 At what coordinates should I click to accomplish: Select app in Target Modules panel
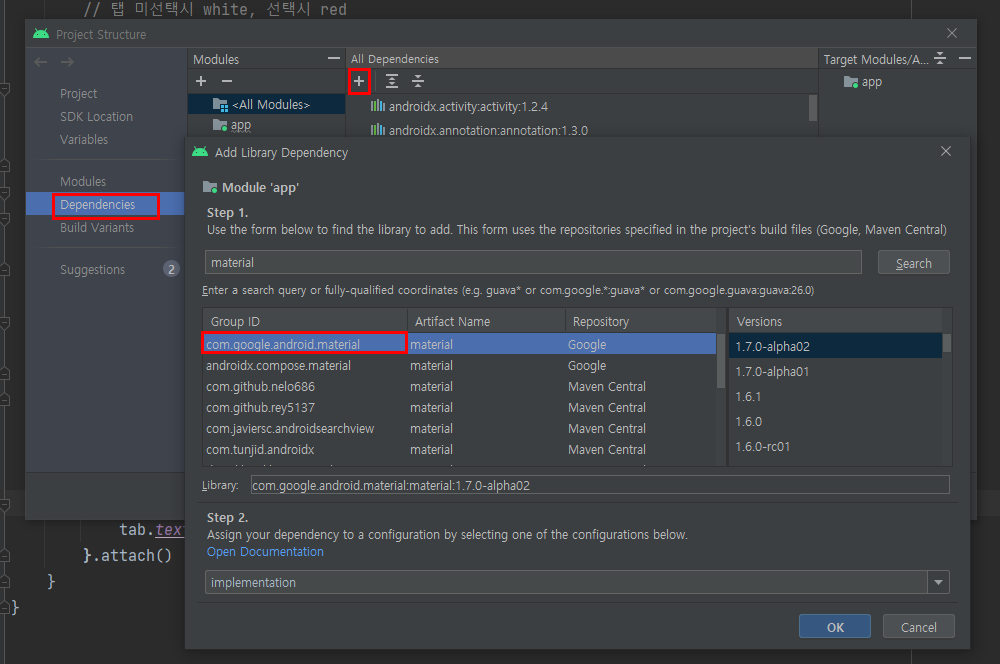click(x=863, y=82)
